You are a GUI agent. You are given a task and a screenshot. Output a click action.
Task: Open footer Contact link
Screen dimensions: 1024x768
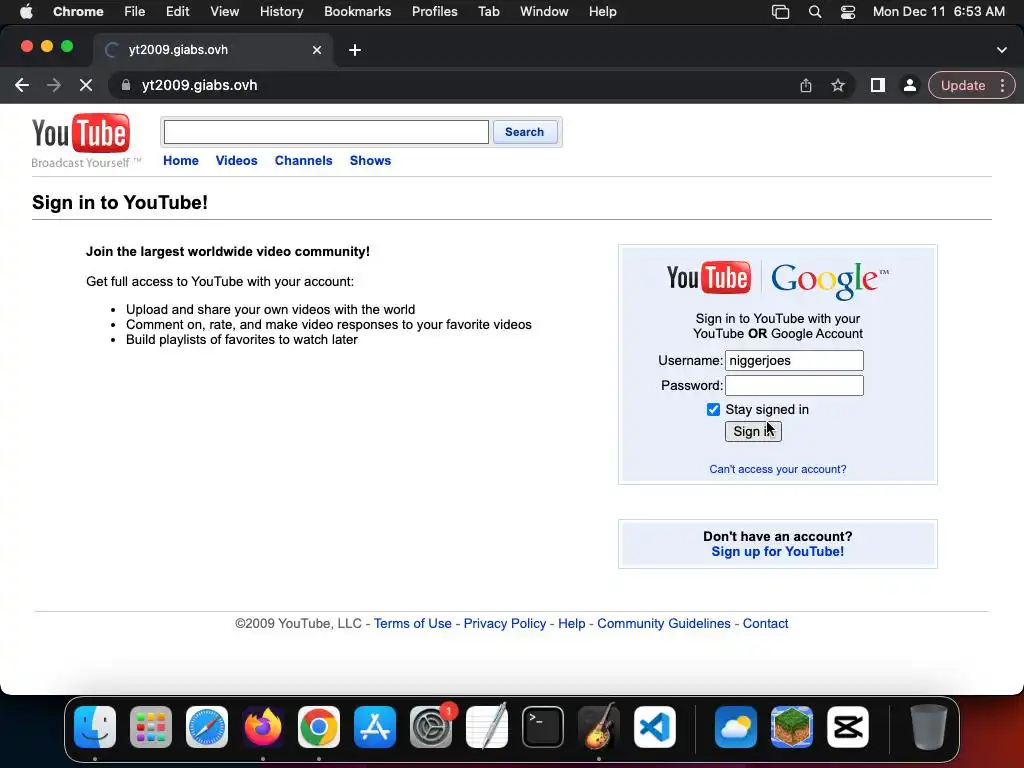click(765, 624)
